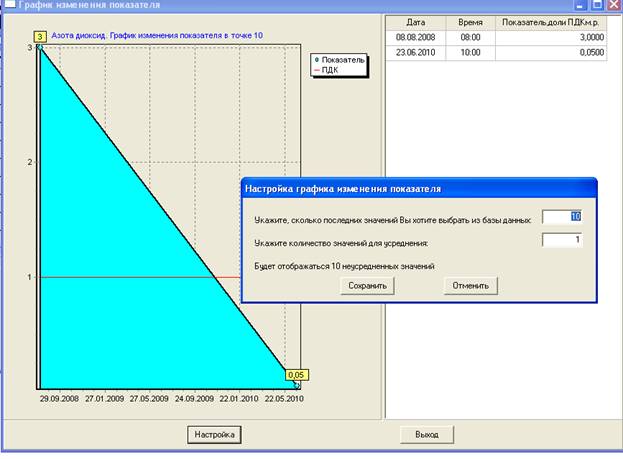Screen dimensions: 623x459
Task: Exit using the Выход button
Action: [x=427, y=434]
